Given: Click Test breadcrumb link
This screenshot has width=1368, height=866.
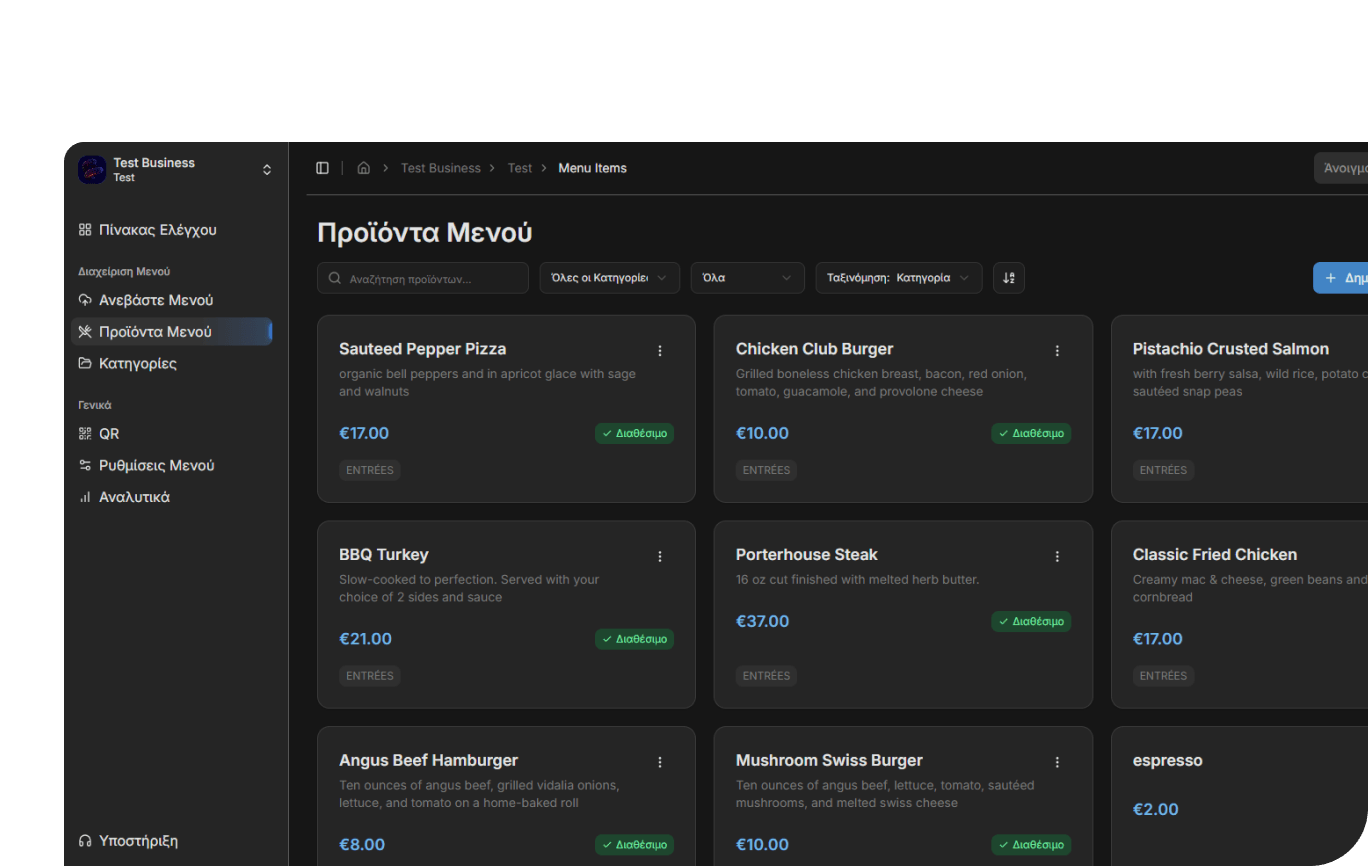Looking at the screenshot, I should 520,168.
